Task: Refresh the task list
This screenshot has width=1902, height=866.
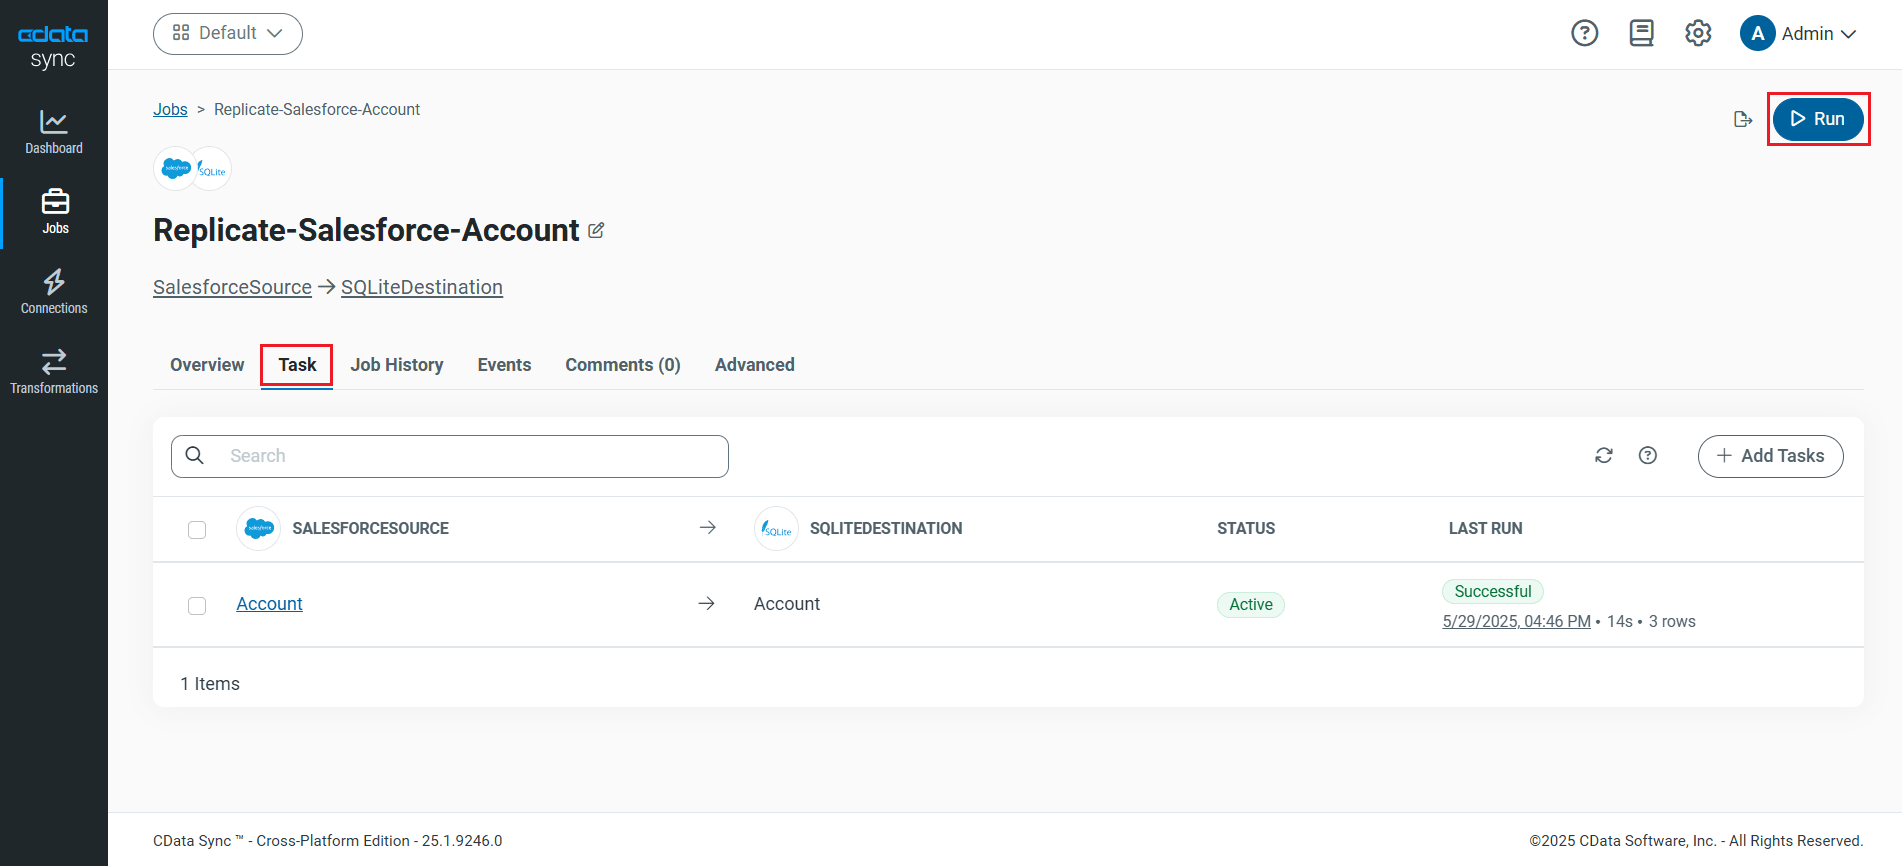Action: tap(1604, 456)
